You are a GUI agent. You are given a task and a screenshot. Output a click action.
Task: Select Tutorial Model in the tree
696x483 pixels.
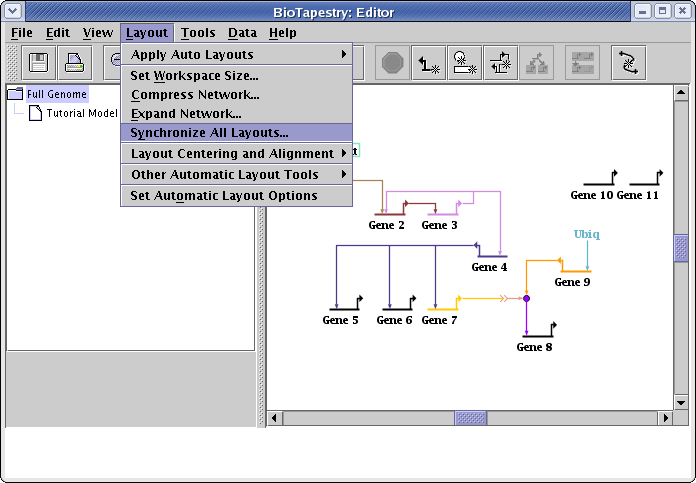(x=81, y=113)
